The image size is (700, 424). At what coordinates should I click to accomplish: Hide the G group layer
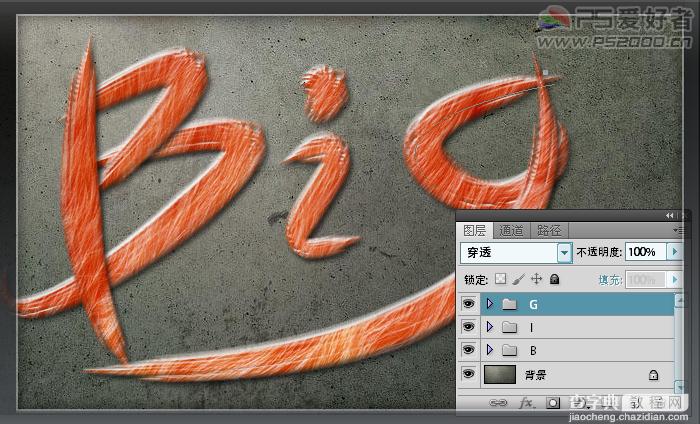pyautogui.click(x=468, y=304)
